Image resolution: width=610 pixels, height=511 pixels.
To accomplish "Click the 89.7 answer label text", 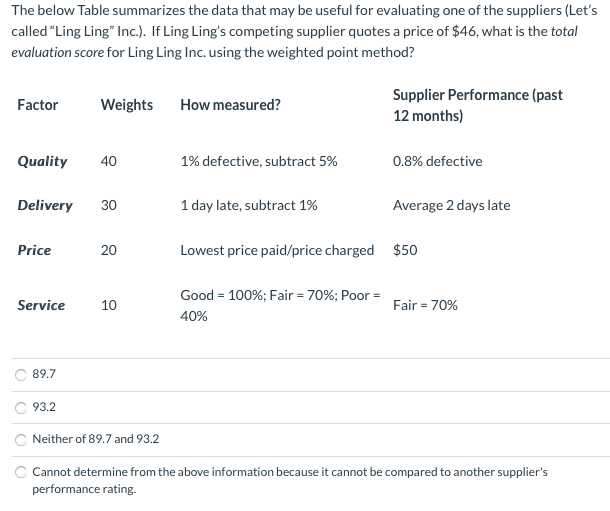I will pos(44,374).
